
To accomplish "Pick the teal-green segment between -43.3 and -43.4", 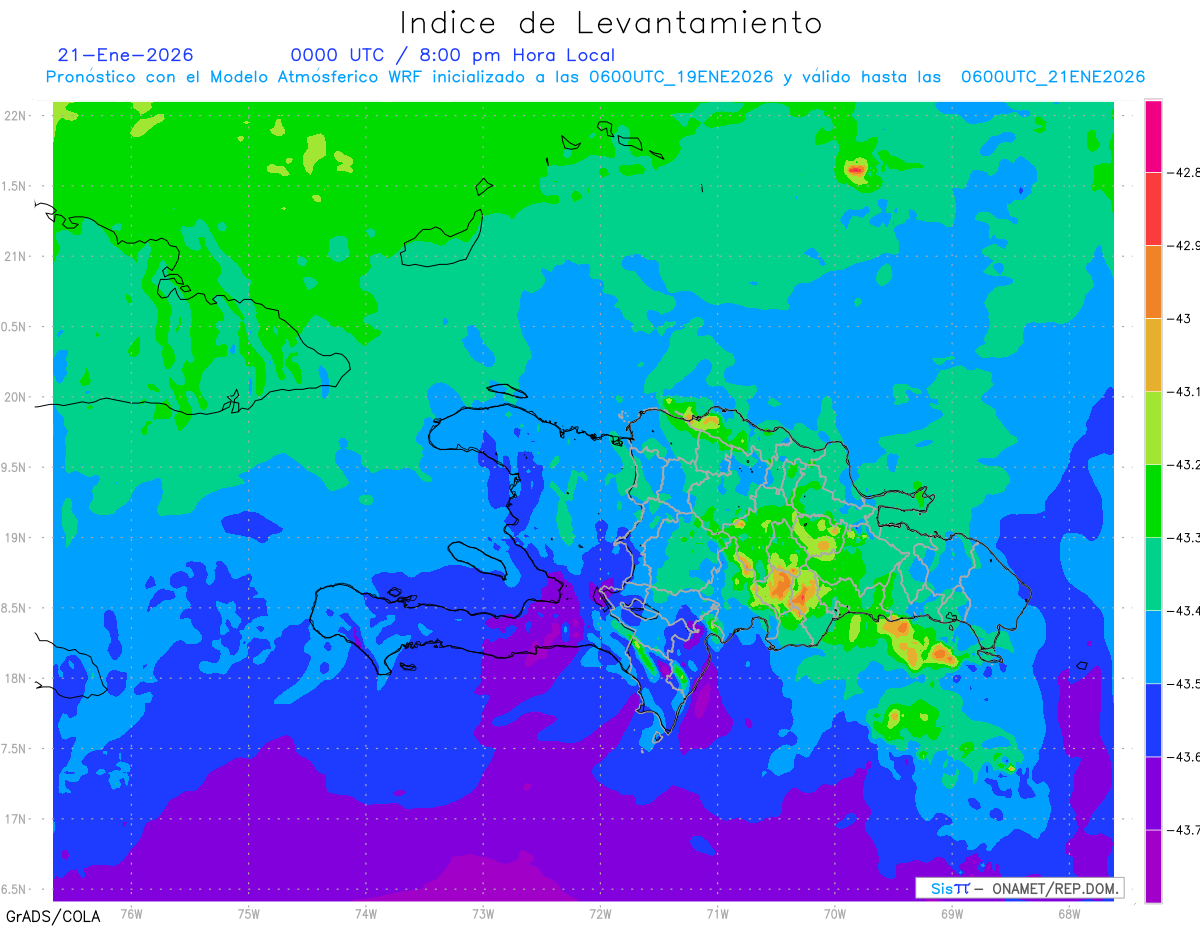I will pyautogui.click(x=1153, y=574).
